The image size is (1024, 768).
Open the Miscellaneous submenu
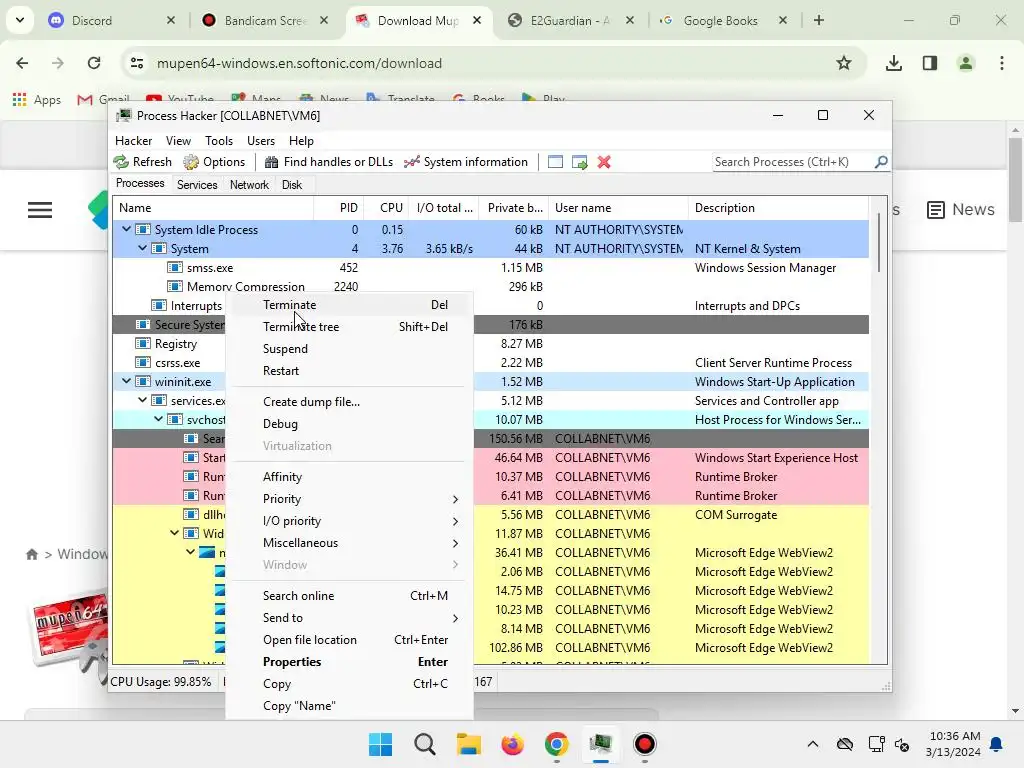(349, 543)
